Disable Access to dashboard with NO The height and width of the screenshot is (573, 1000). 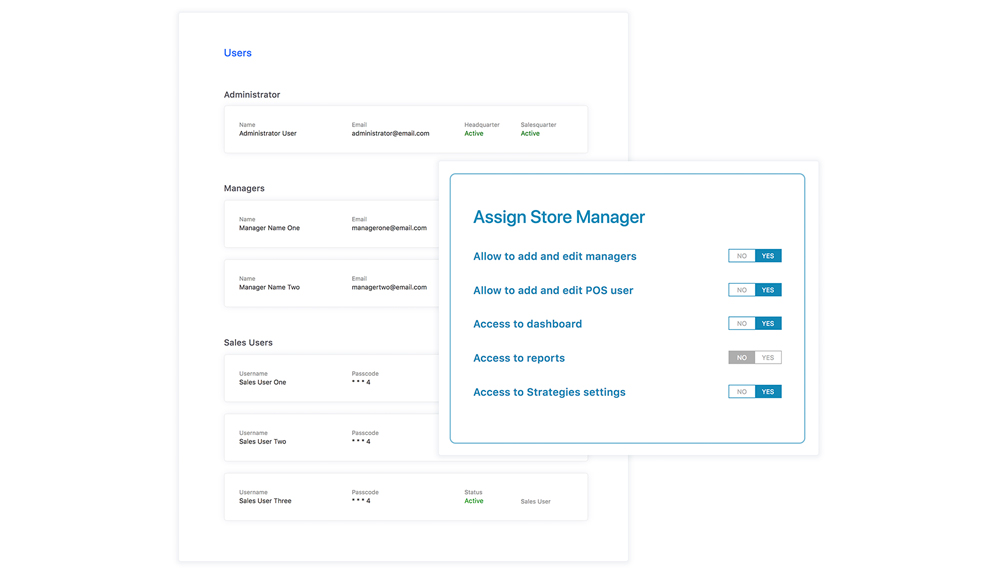[x=741, y=324]
